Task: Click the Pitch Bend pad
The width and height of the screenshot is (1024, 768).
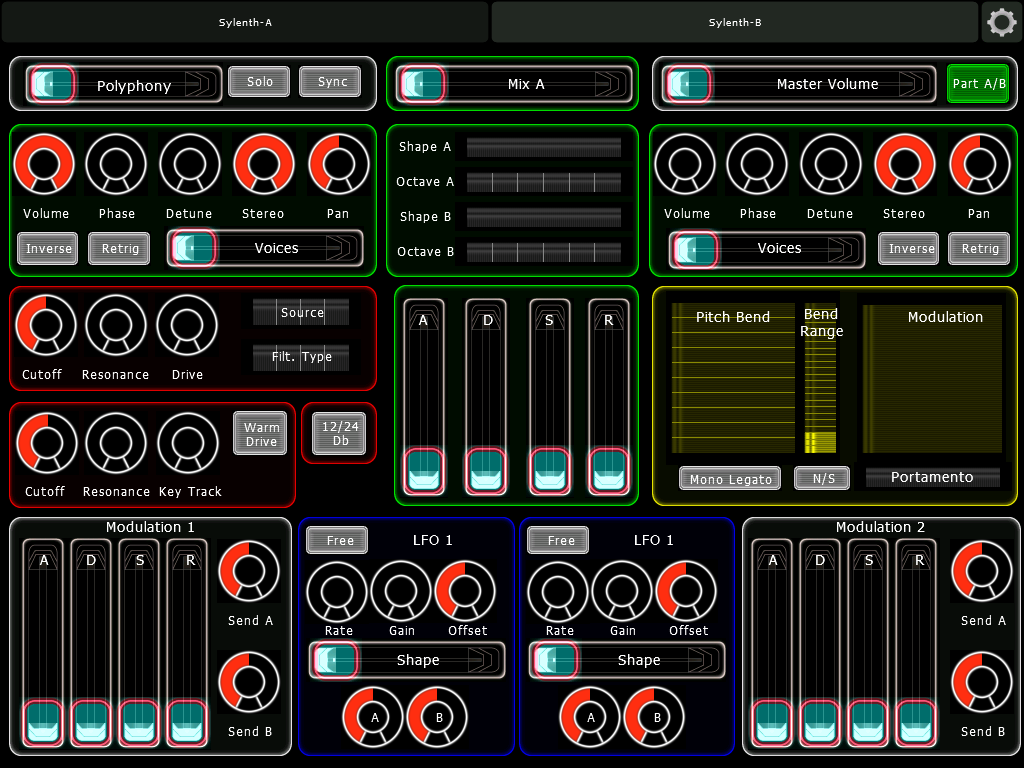Action: (733, 378)
